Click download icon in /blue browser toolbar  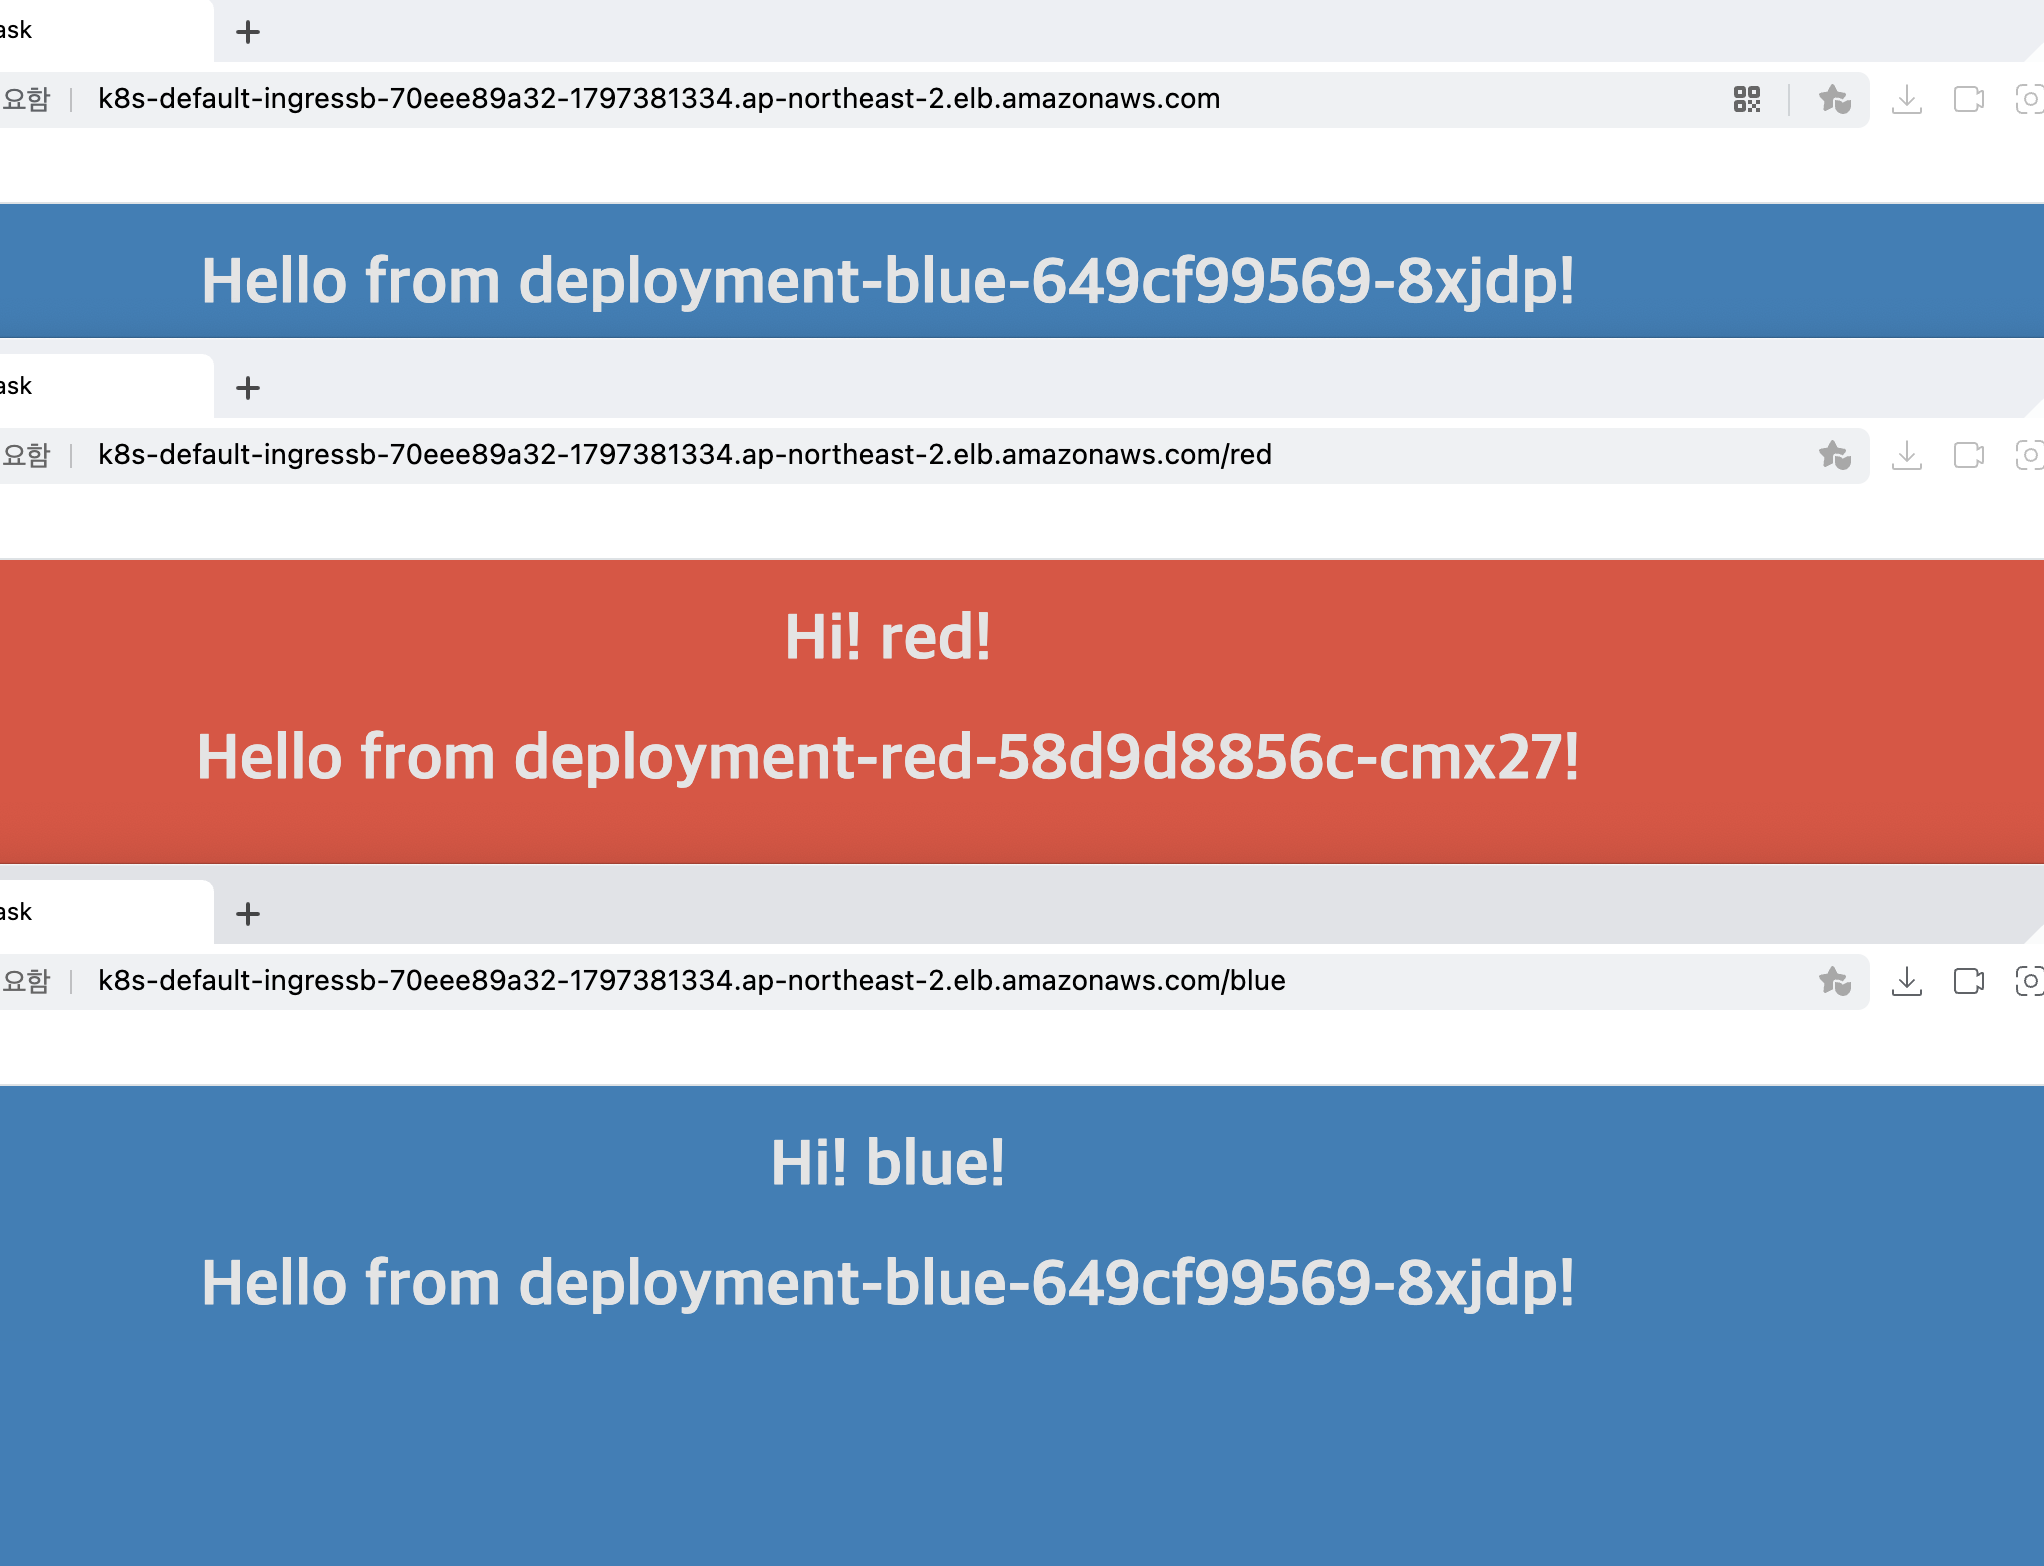(x=1907, y=981)
